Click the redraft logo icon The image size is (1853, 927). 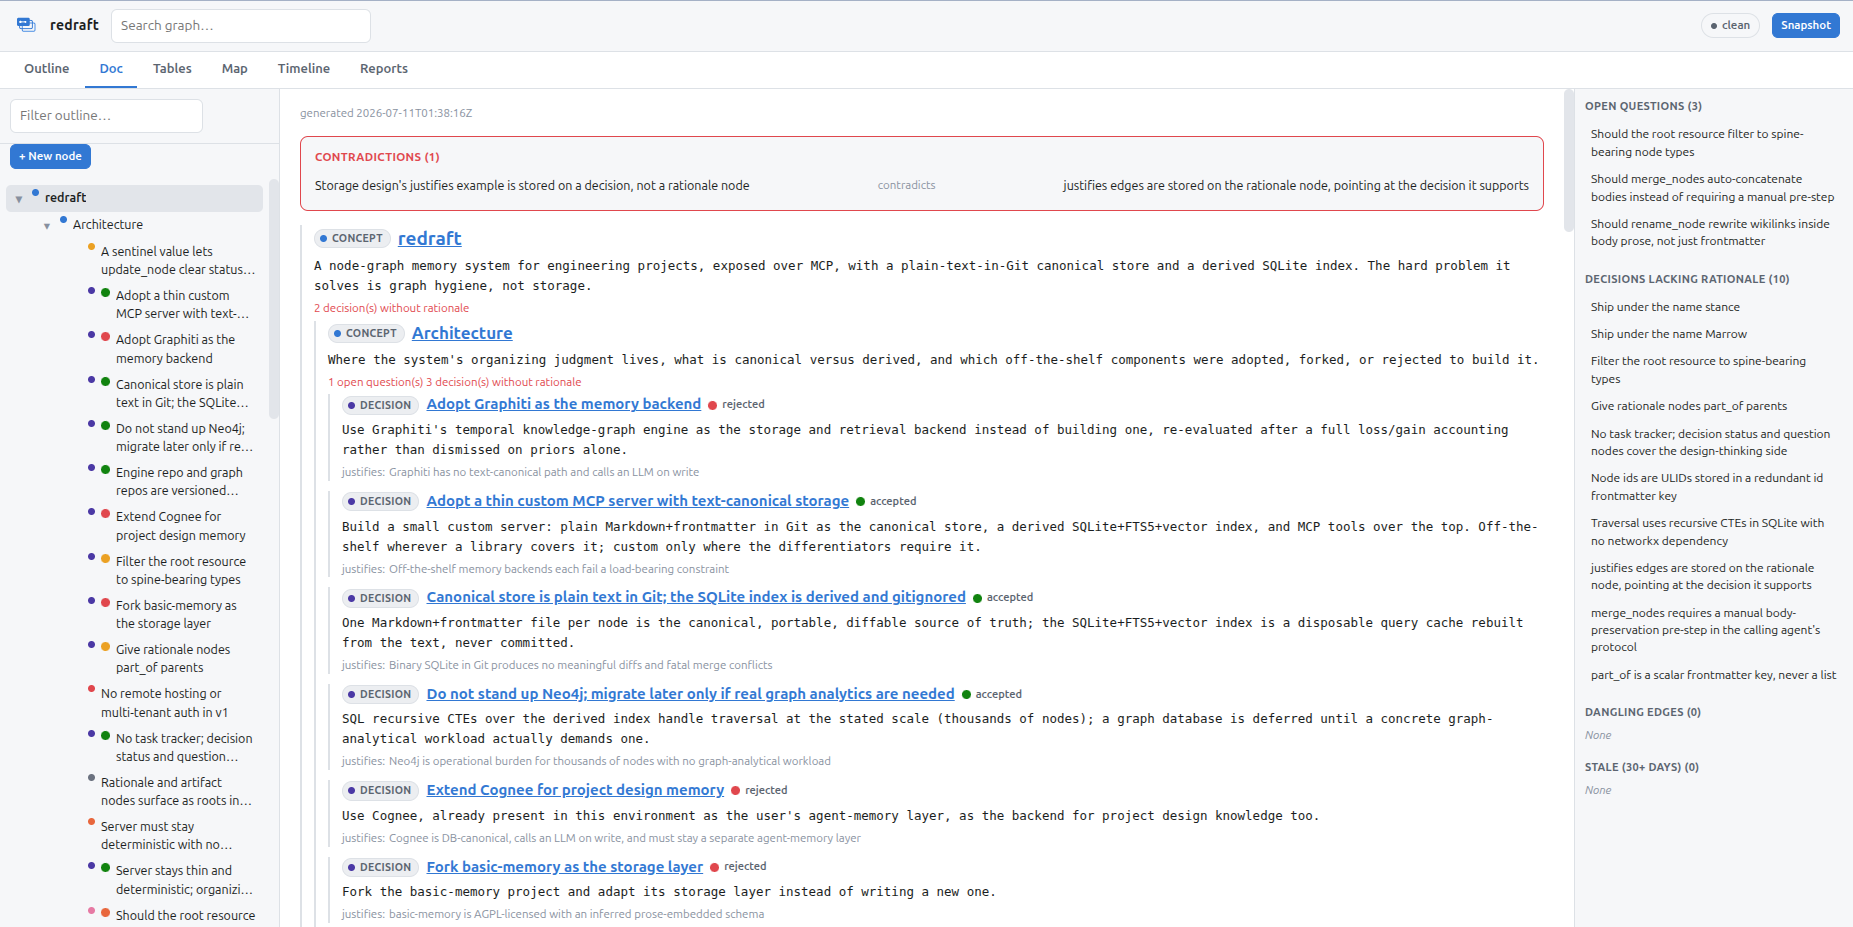pos(26,25)
